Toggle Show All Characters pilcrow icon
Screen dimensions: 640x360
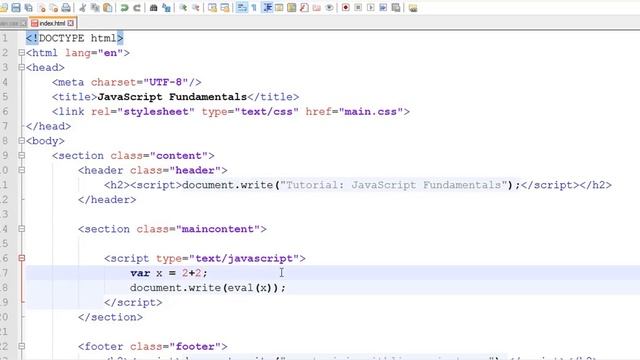(x=254, y=7)
